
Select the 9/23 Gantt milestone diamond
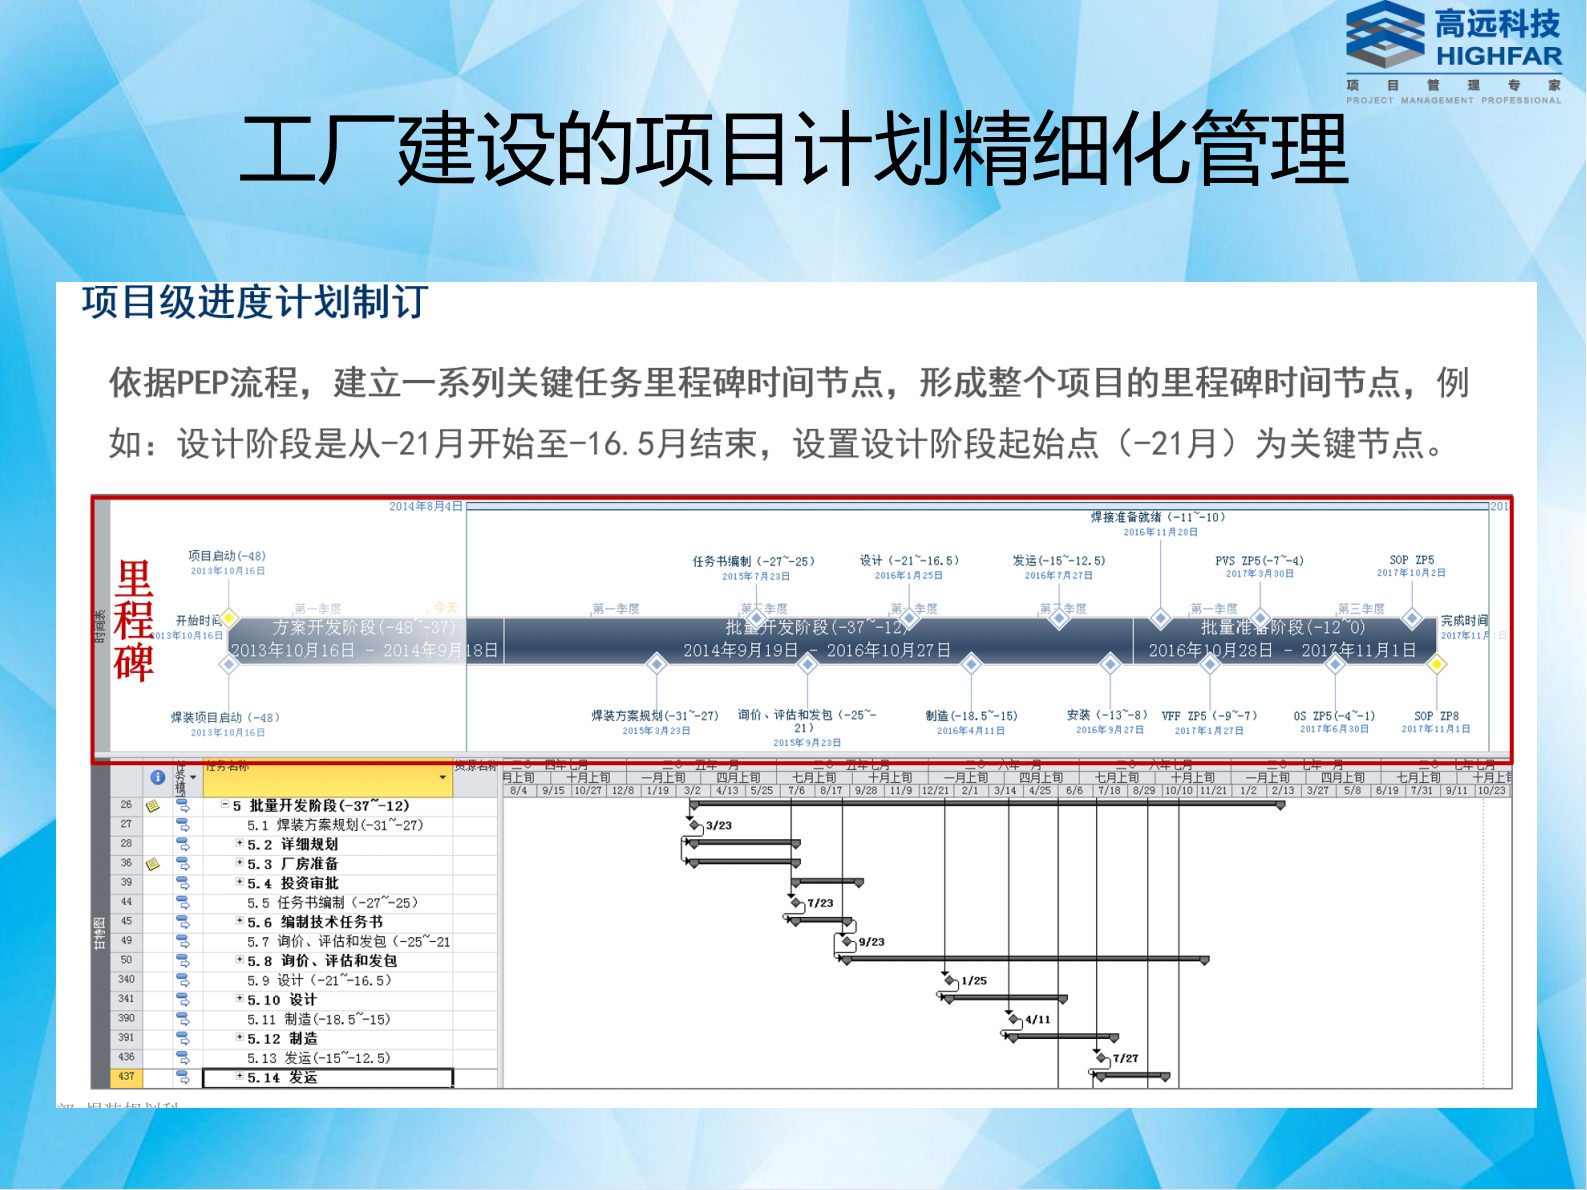[849, 942]
